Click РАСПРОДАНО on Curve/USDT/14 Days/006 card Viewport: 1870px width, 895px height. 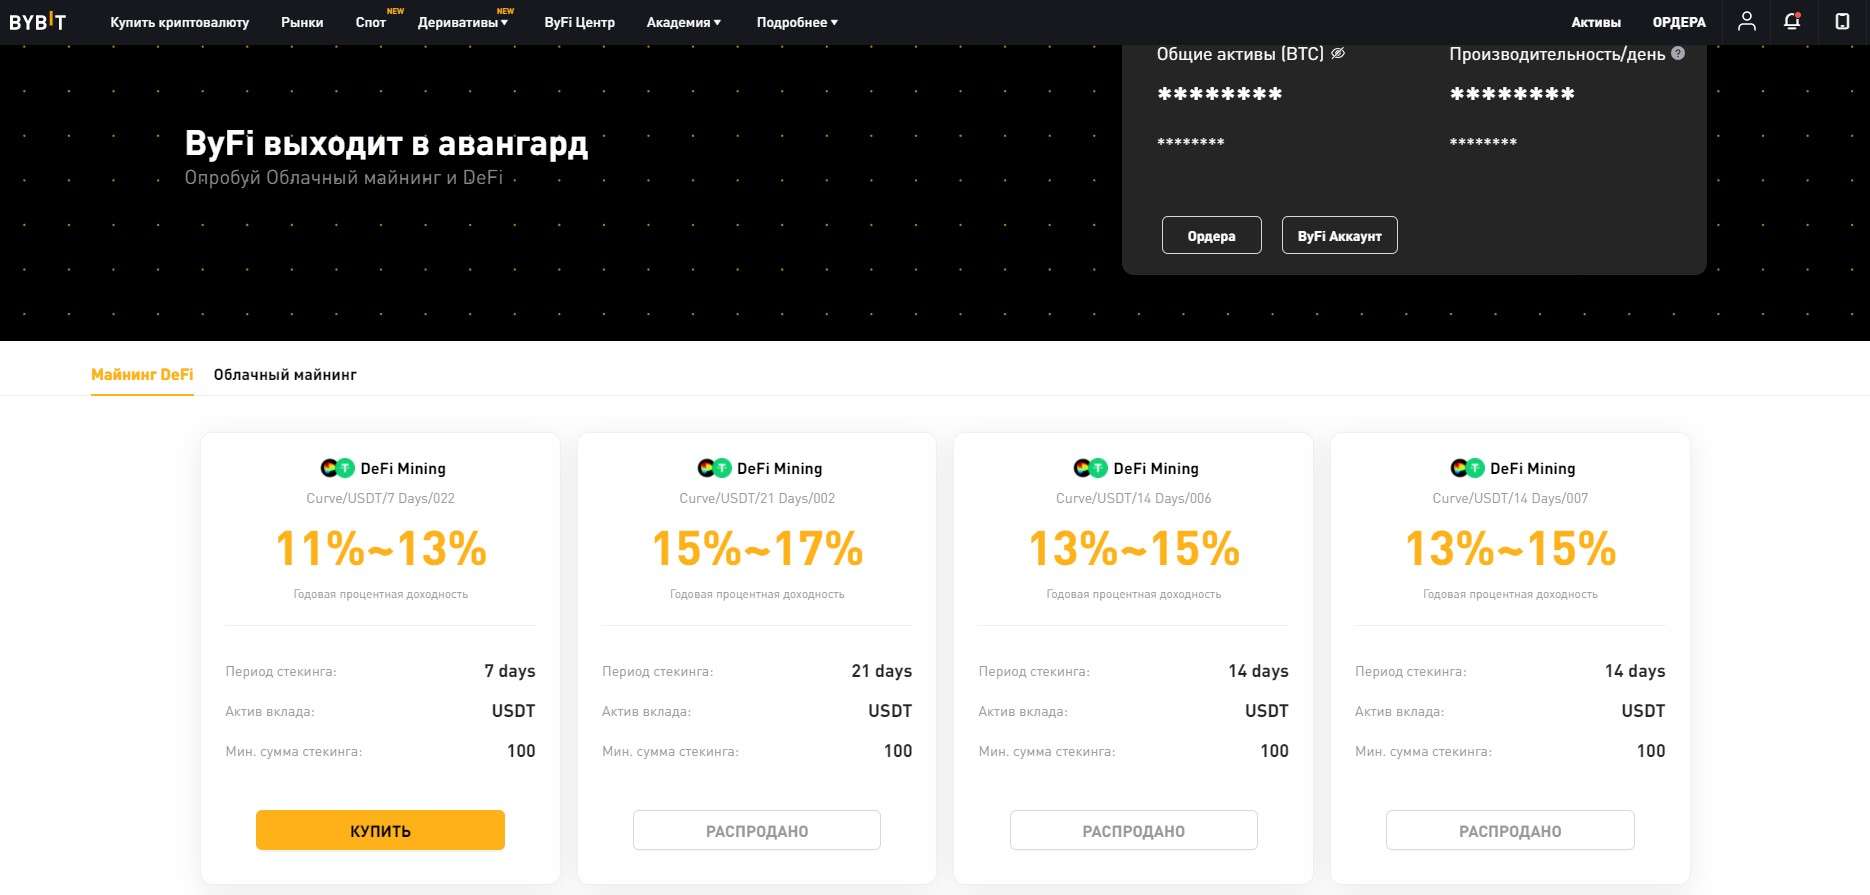click(x=1134, y=830)
